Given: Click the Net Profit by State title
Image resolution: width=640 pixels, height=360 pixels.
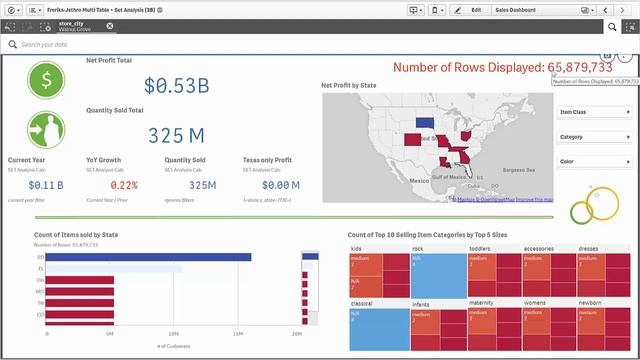Looking at the screenshot, I should pyautogui.click(x=349, y=85).
